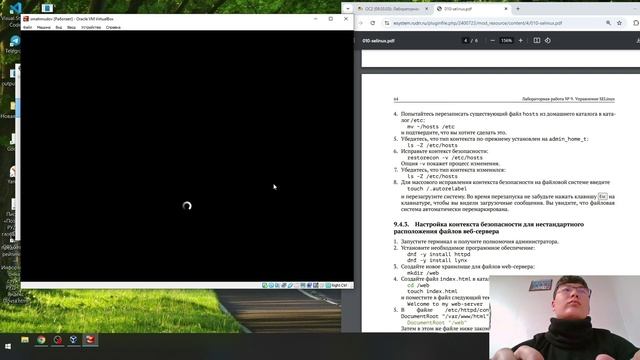Open the Ввод menu in VirtualBox
This screenshot has height=360, width=640.
71,27
